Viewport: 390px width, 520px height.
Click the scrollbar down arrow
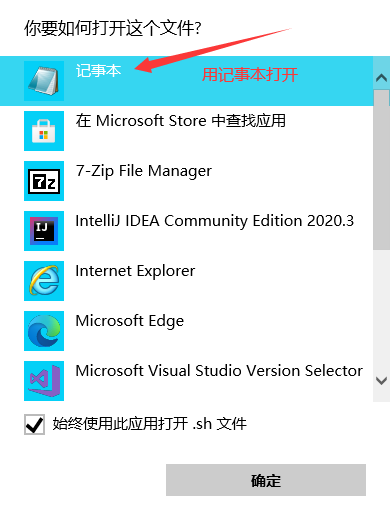pos(381,381)
